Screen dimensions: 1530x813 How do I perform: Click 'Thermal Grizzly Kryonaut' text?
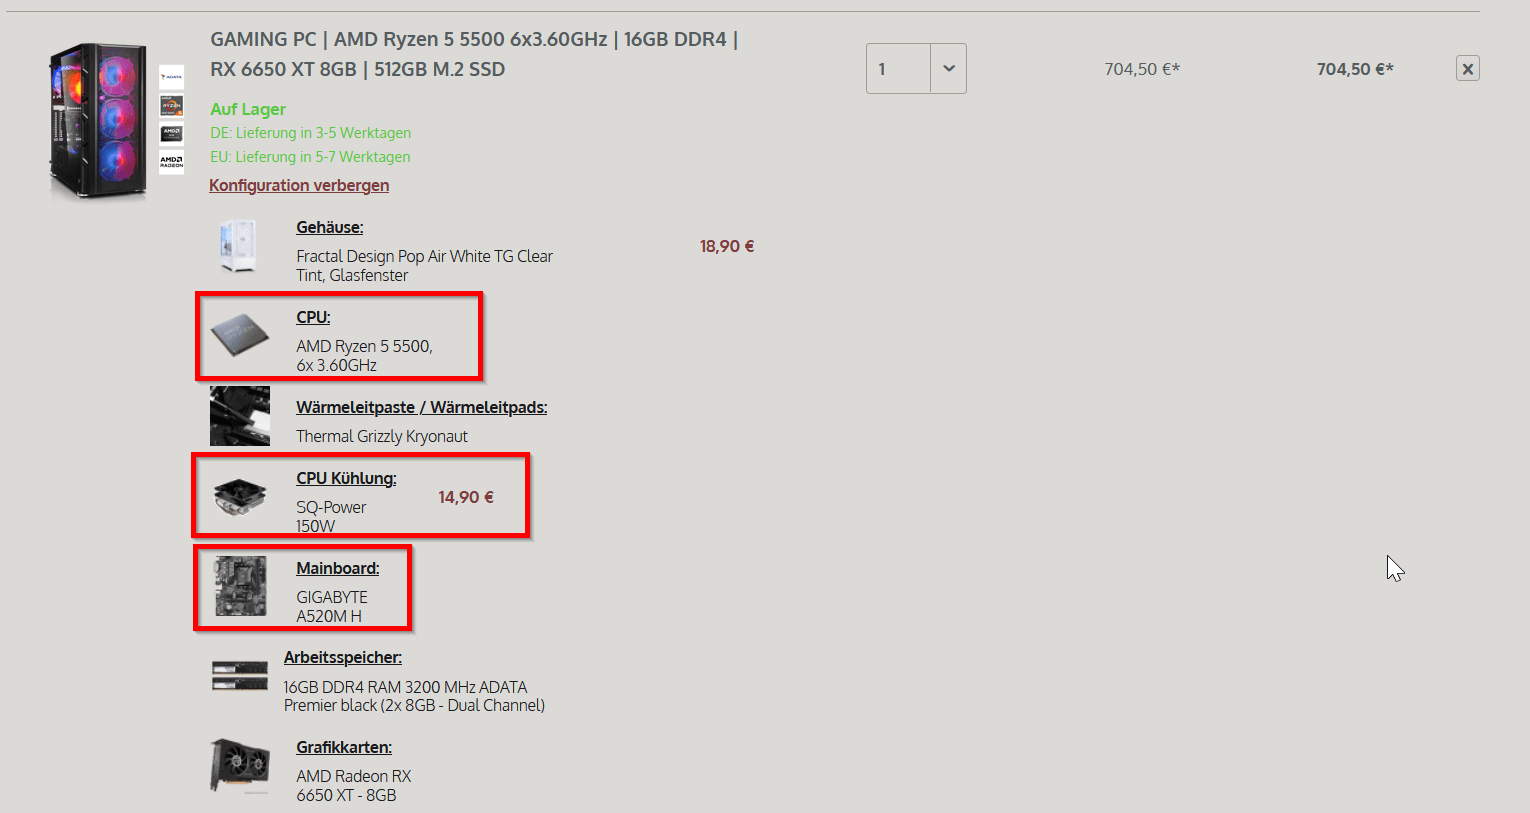[382, 436]
